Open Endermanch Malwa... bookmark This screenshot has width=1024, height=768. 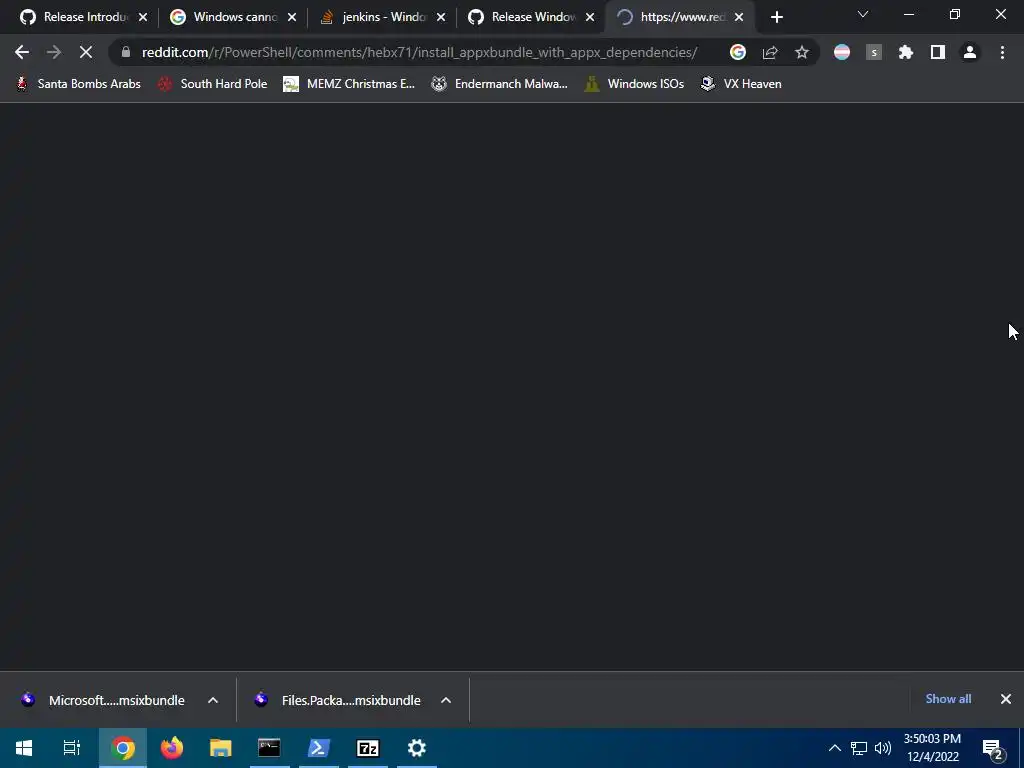[x=499, y=84]
